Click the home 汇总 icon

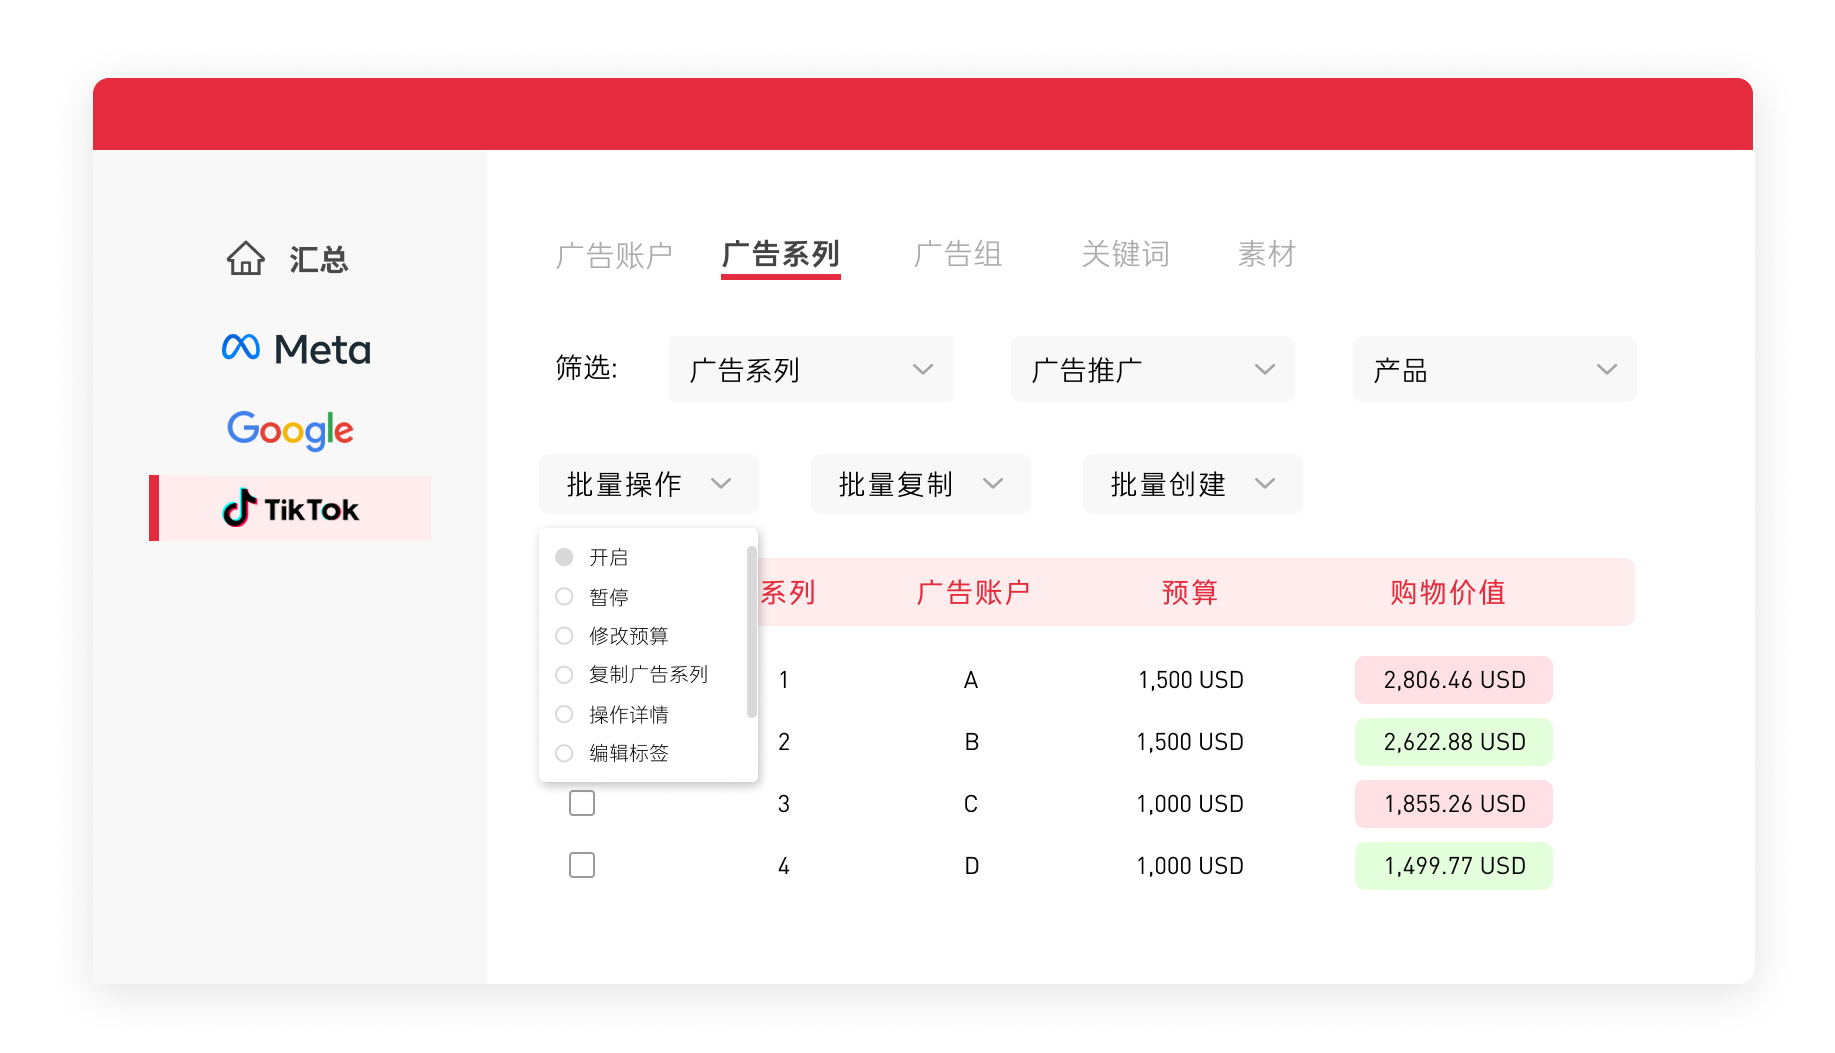coord(245,259)
